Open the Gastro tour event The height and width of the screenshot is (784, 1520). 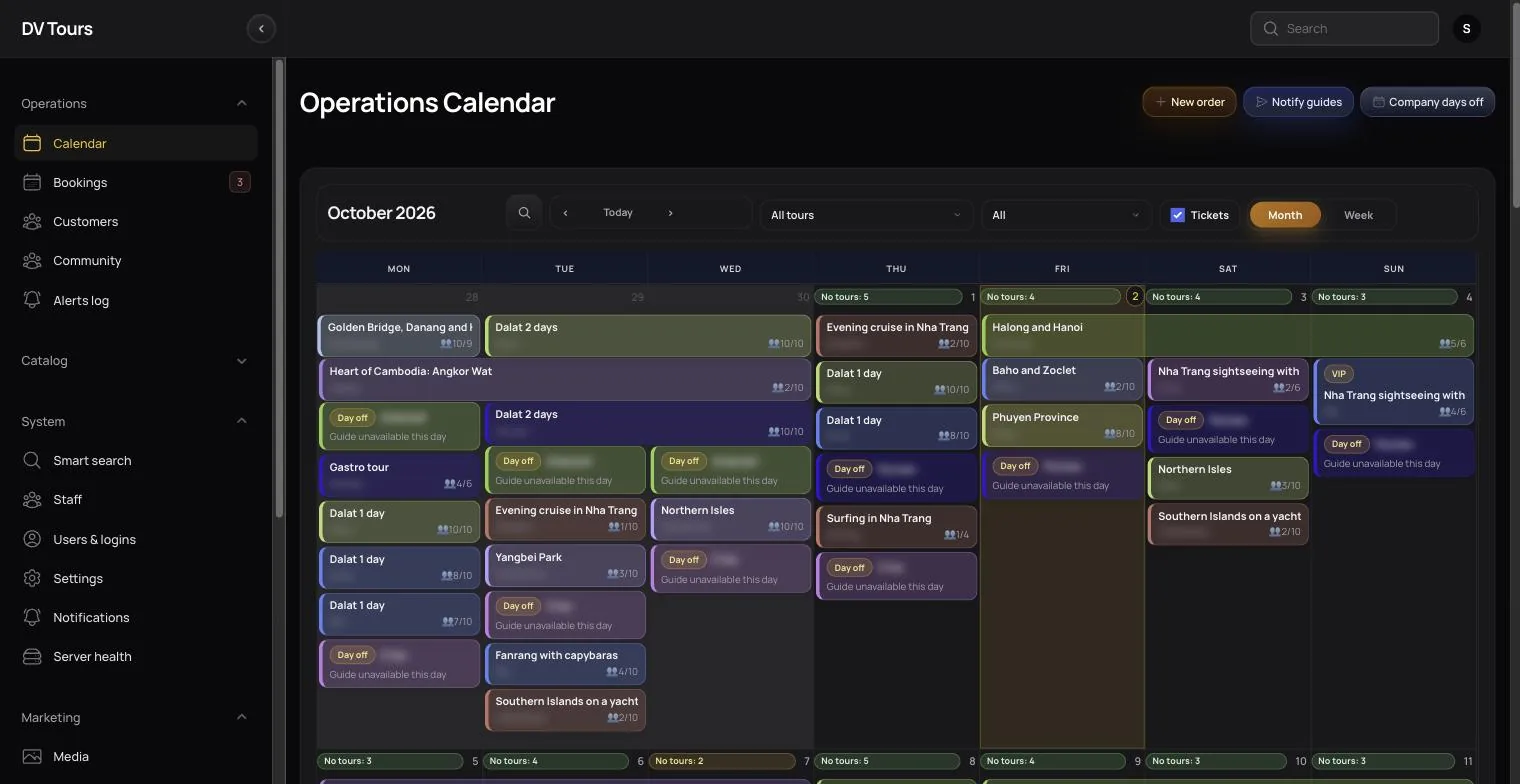click(x=399, y=475)
